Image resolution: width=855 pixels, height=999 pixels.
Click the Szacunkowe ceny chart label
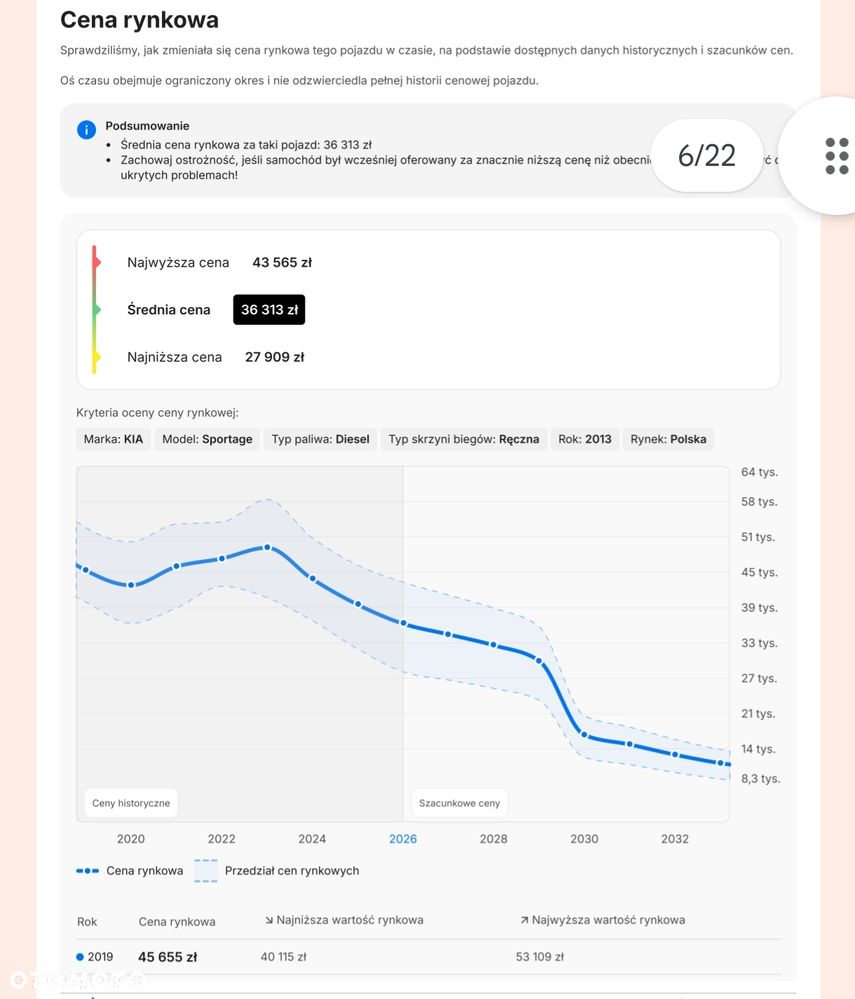(459, 803)
